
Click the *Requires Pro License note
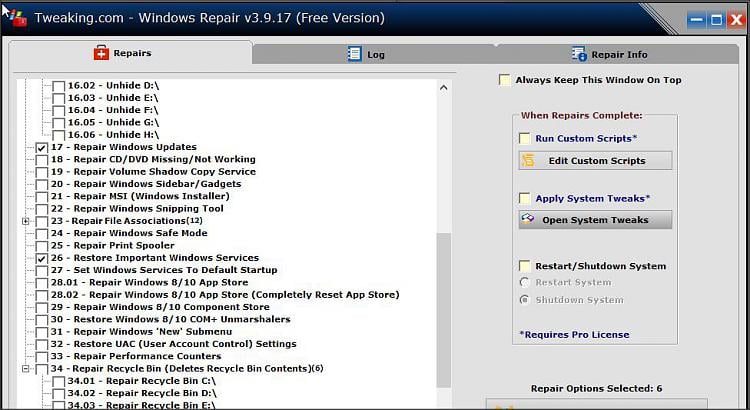point(574,335)
